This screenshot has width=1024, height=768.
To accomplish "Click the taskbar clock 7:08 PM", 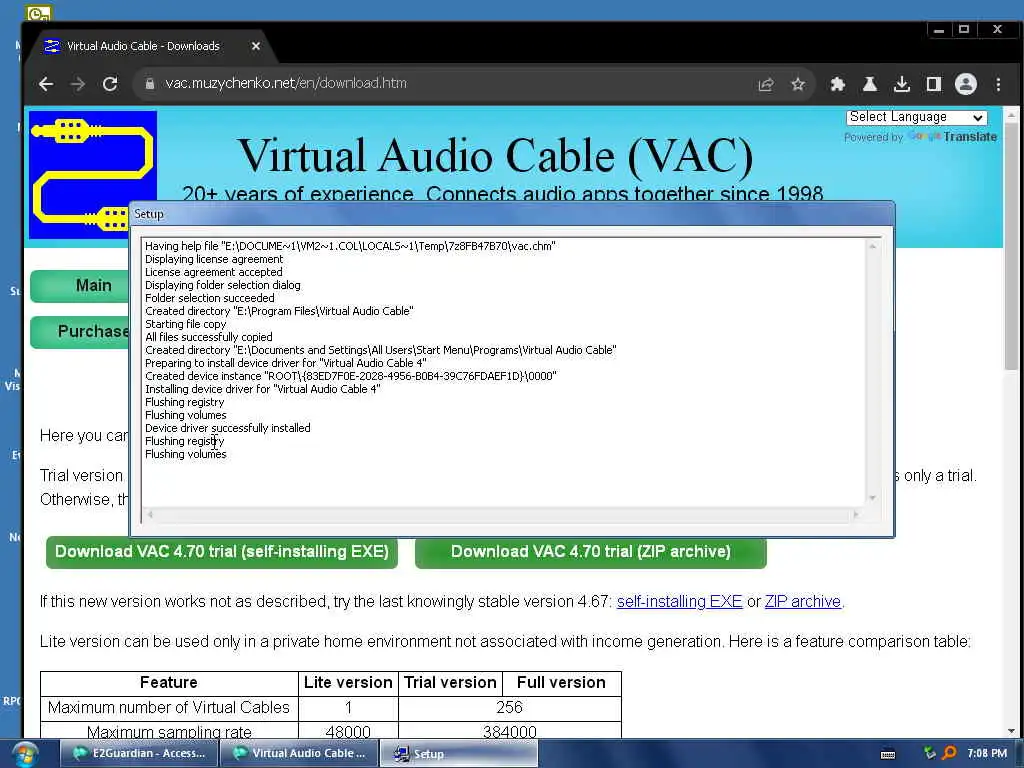I will 987,754.
